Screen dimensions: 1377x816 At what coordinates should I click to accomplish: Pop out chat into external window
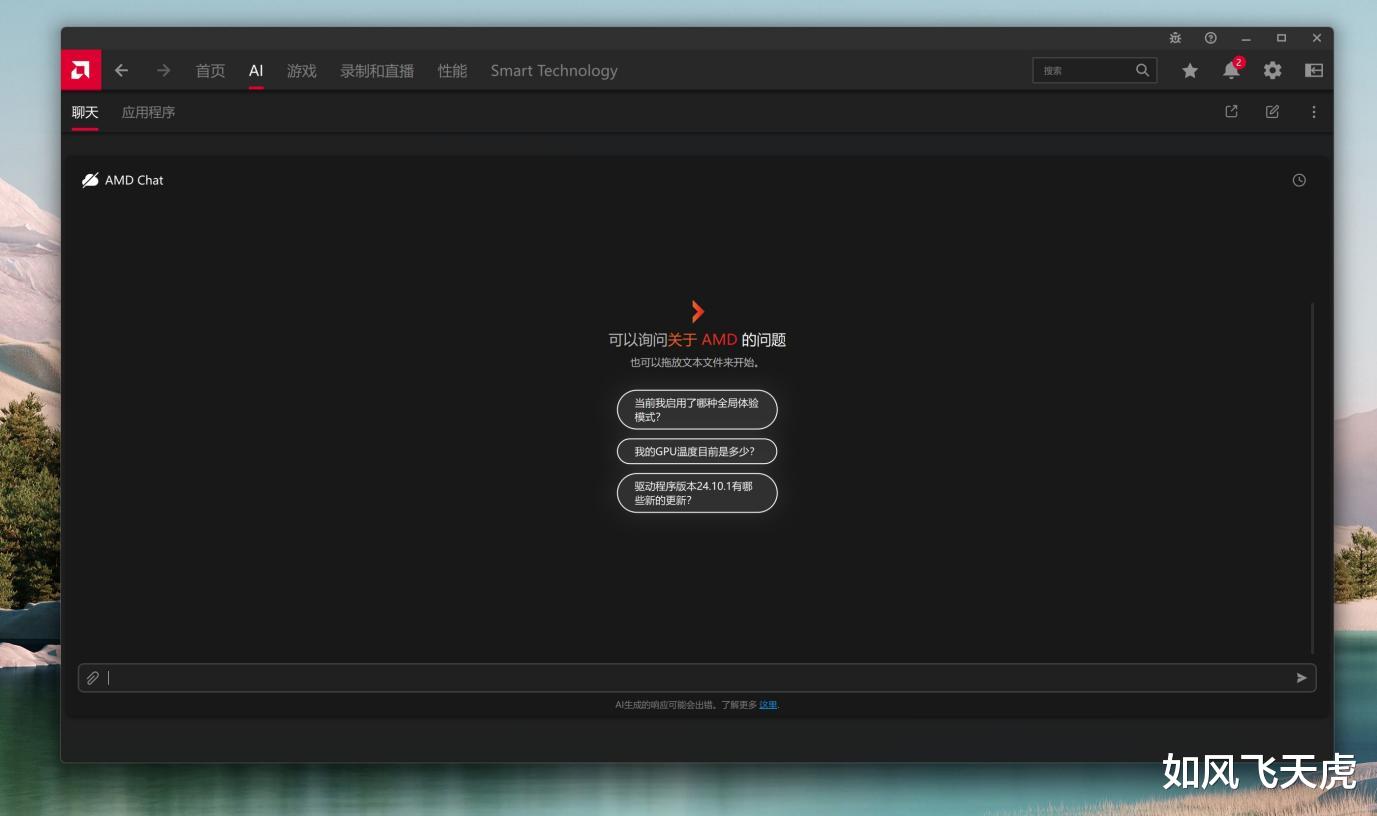1231,112
